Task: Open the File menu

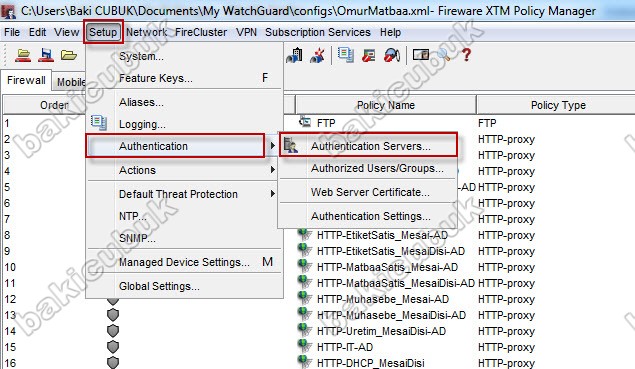Action: tap(12, 32)
